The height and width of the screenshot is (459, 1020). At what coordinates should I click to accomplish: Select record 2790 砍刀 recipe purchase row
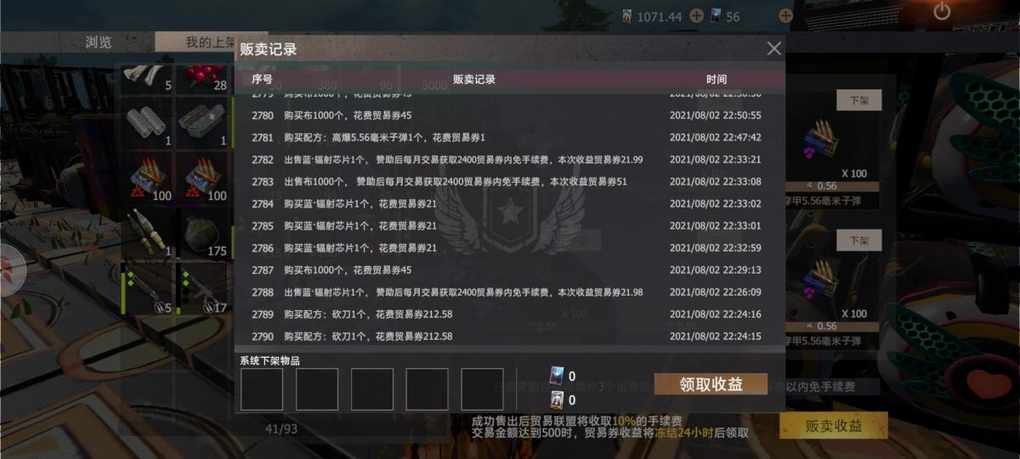click(x=507, y=337)
